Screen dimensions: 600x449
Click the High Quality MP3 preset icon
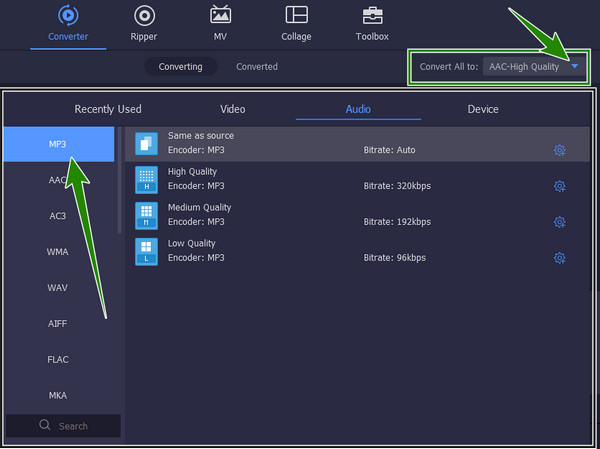click(146, 180)
